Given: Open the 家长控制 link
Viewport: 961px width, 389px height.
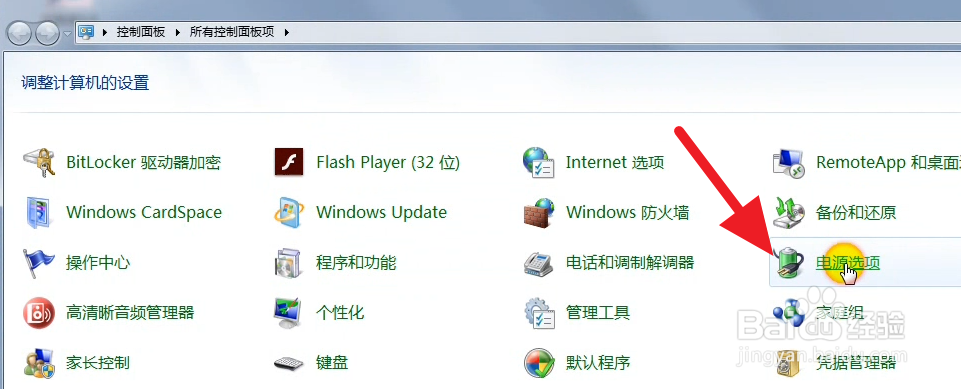Looking at the screenshot, I should (98, 363).
